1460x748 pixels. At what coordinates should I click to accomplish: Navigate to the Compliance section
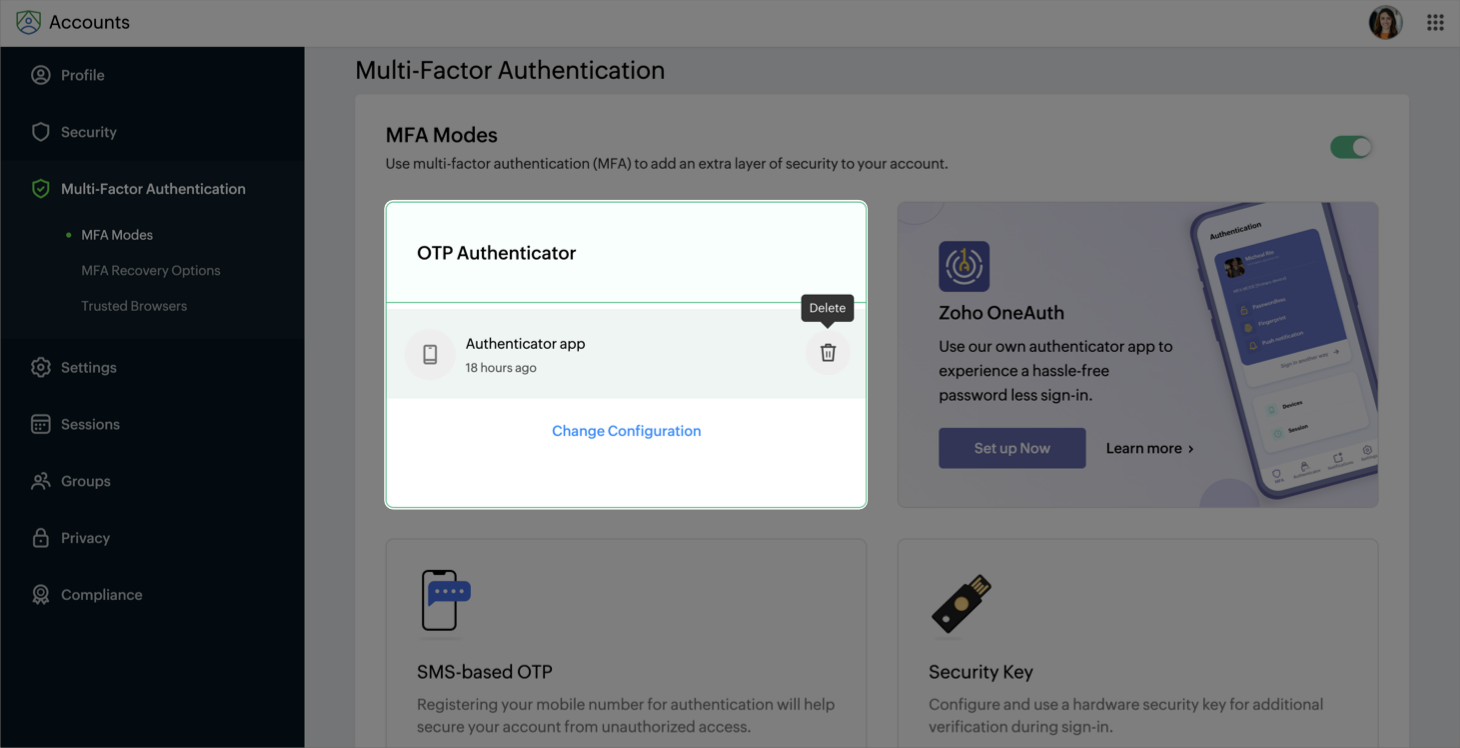101,595
